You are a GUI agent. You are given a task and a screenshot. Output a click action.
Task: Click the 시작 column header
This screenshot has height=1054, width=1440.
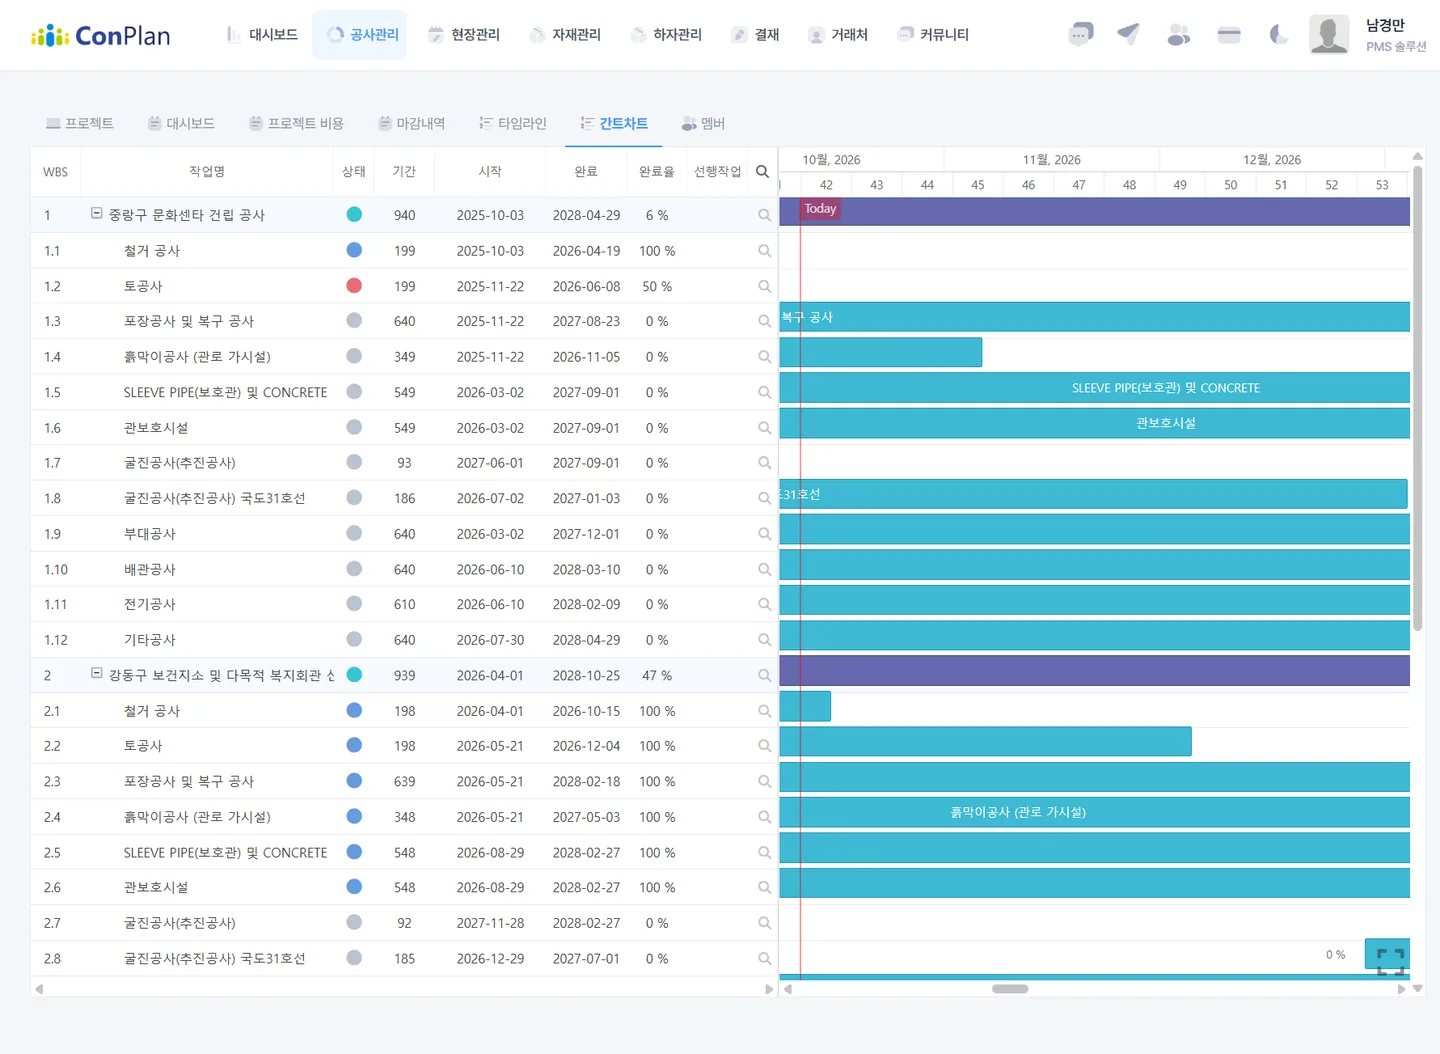(x=490, y=172)
